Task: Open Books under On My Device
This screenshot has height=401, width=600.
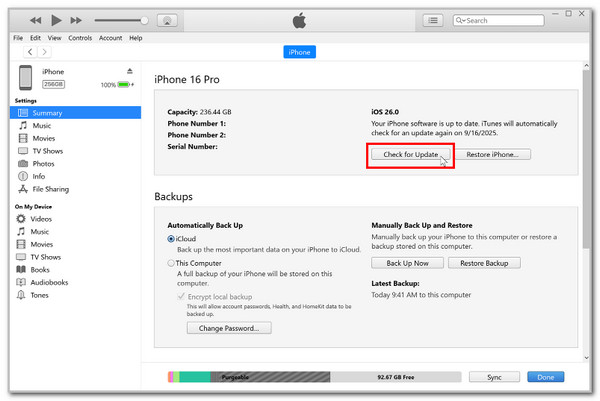Action: (33, 269)
